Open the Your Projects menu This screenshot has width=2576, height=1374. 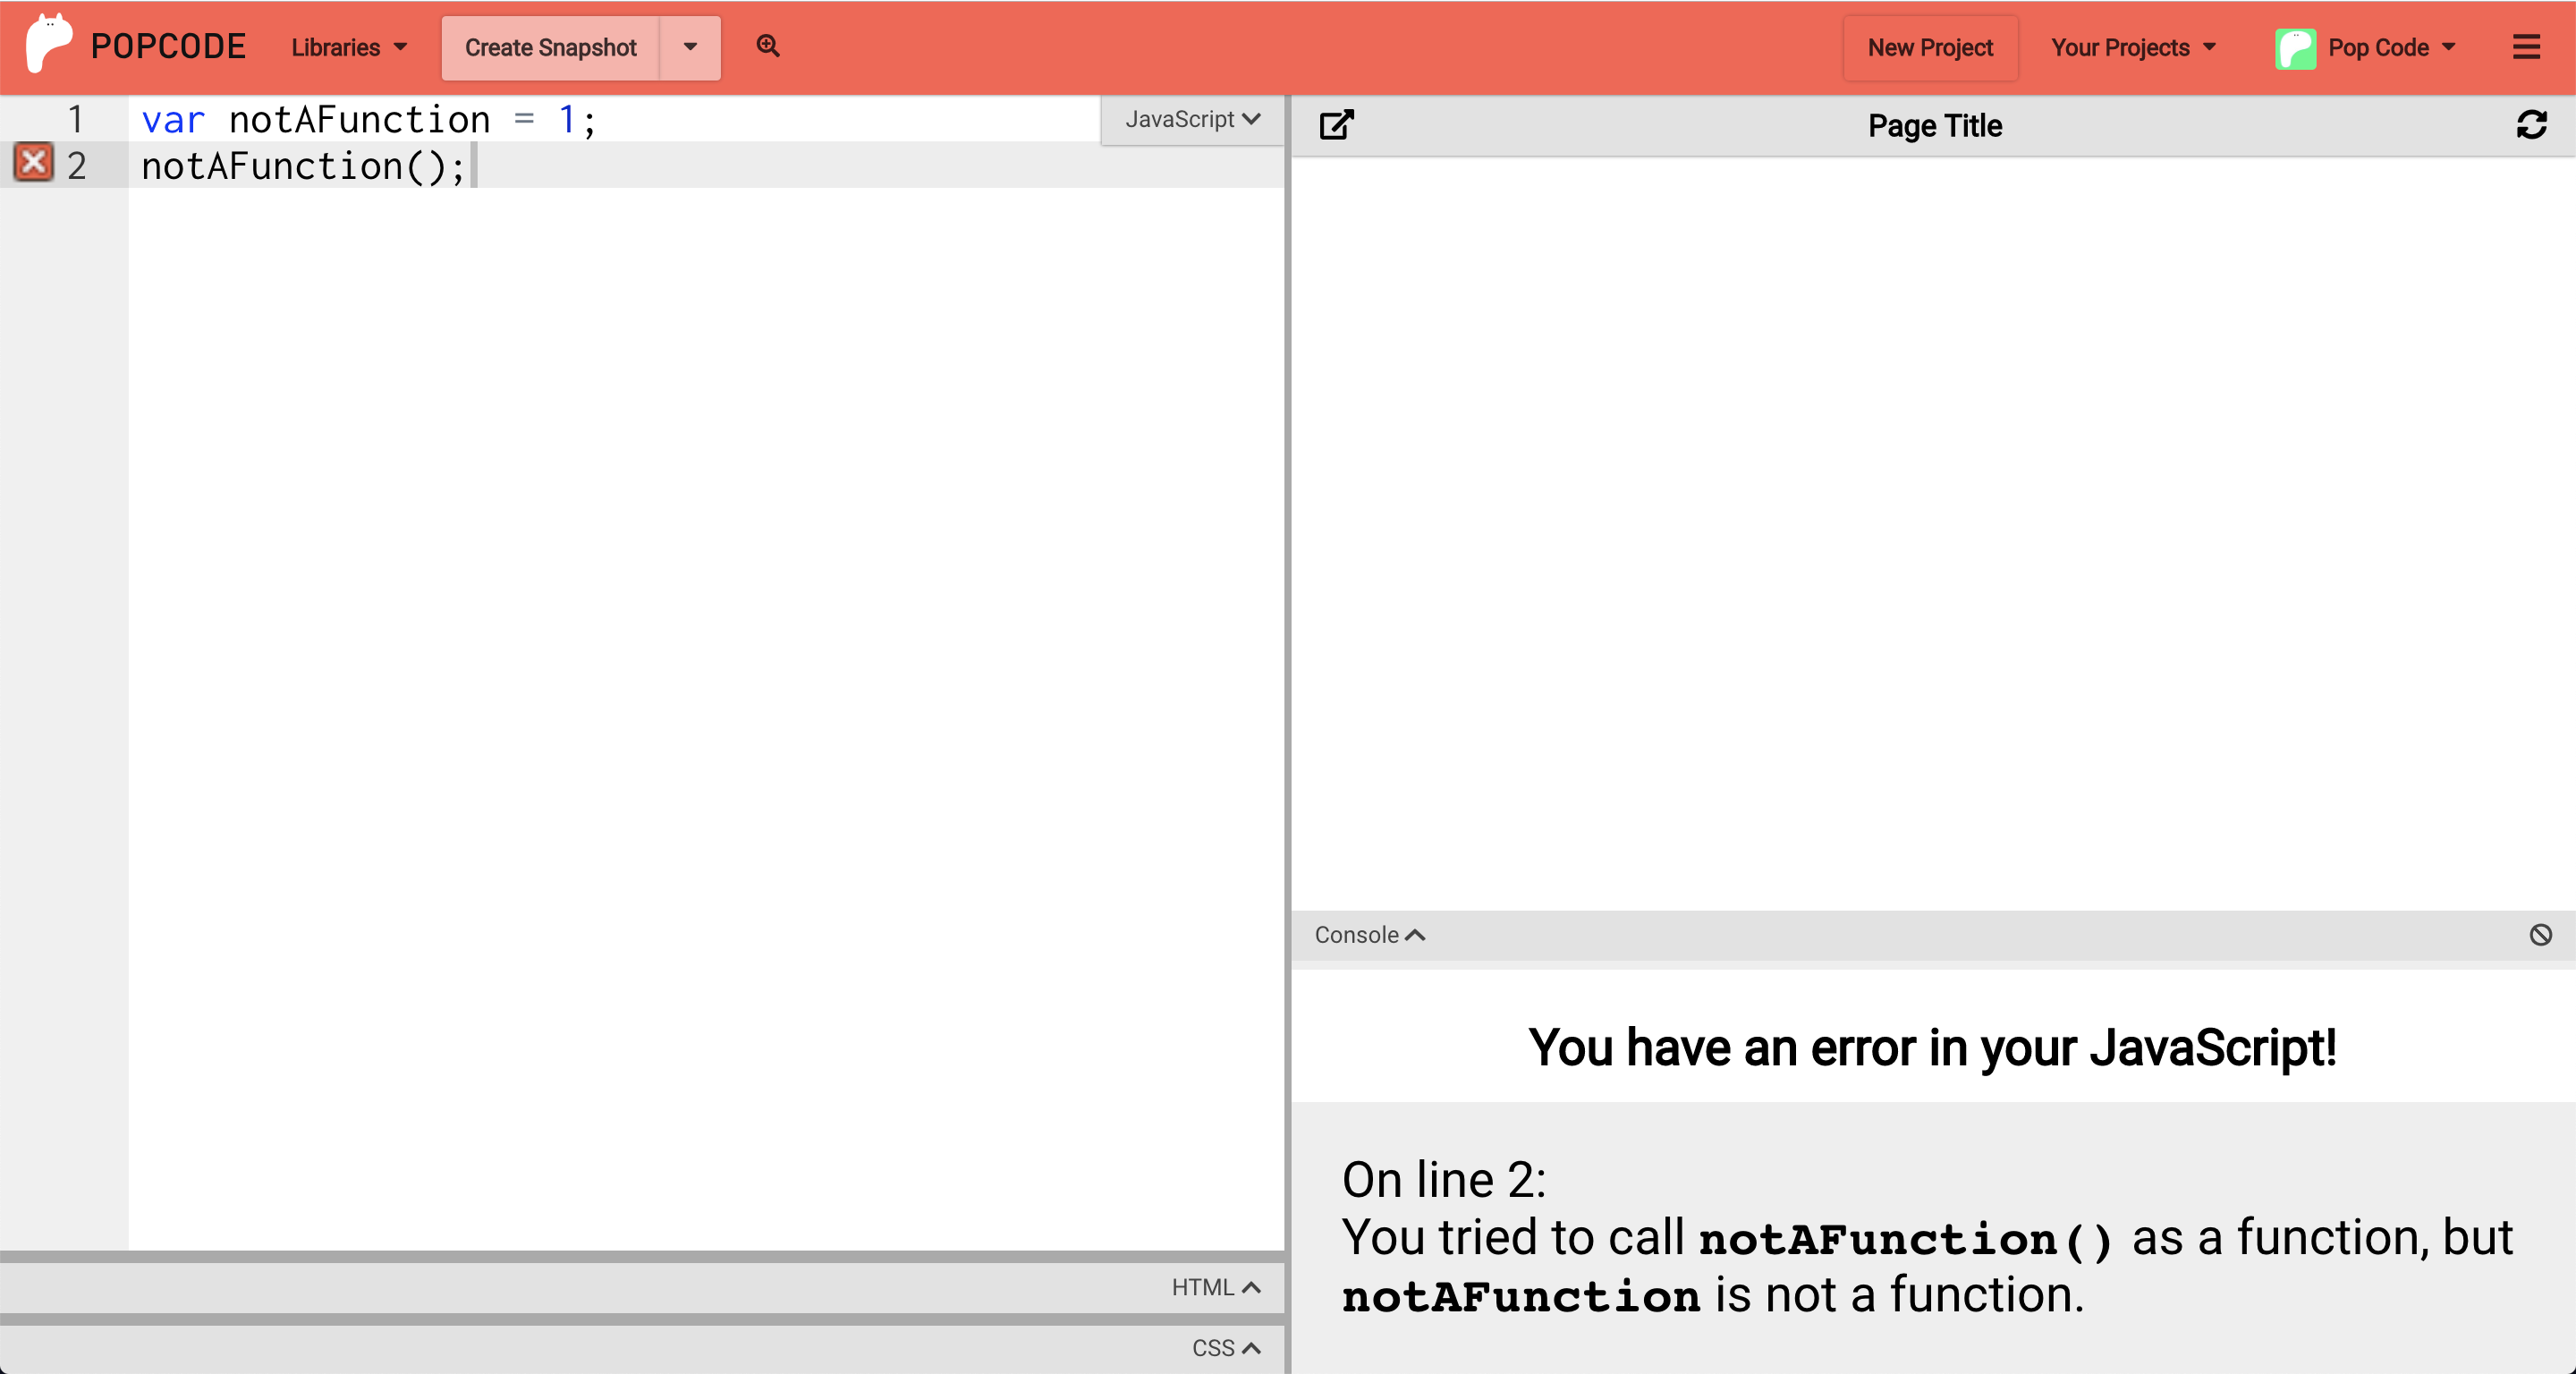[2133, 47]
